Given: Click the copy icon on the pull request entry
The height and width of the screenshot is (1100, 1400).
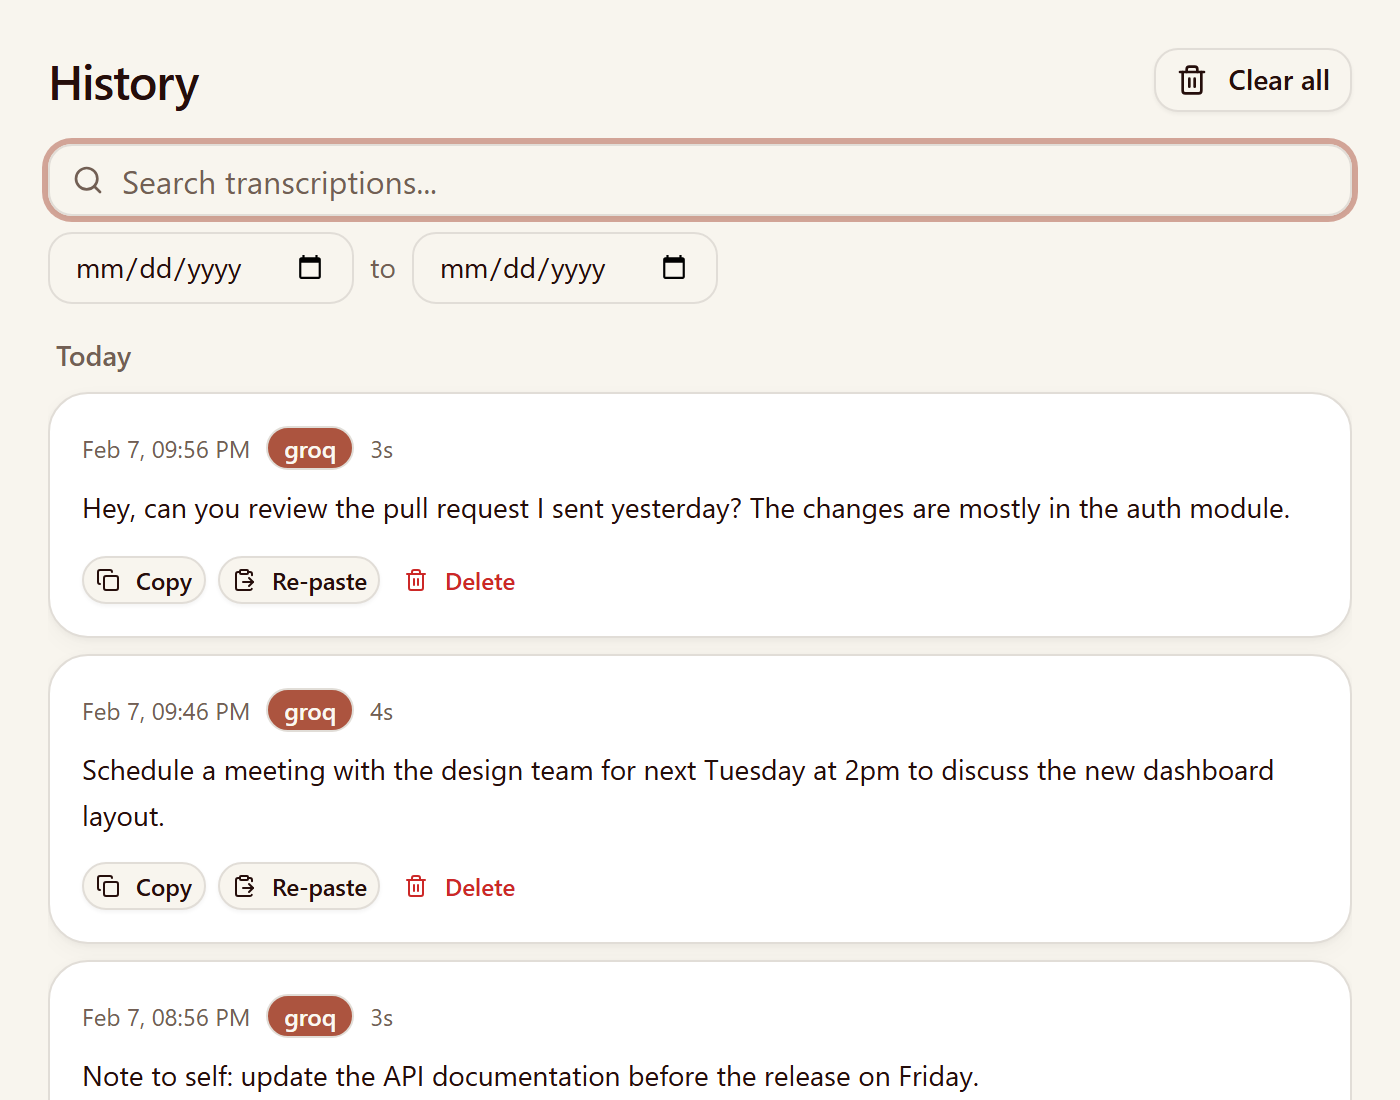Looking at the screenshot, I should pos(108,579).
